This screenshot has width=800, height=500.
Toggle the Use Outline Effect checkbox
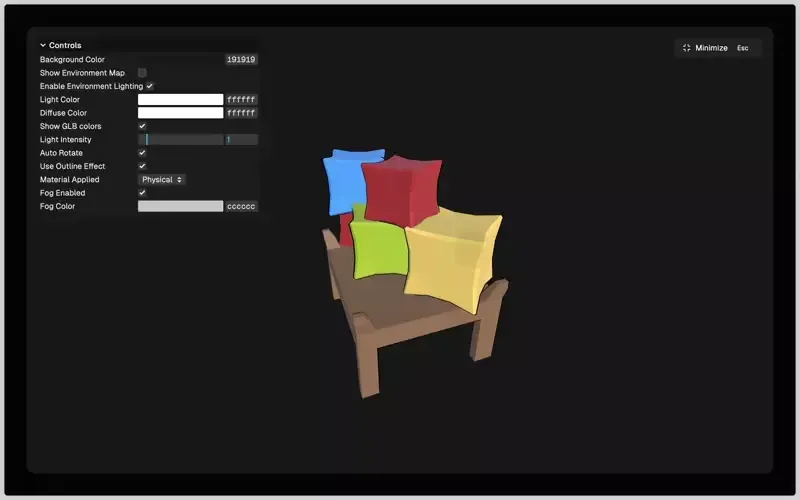click(x=142, y=166)
